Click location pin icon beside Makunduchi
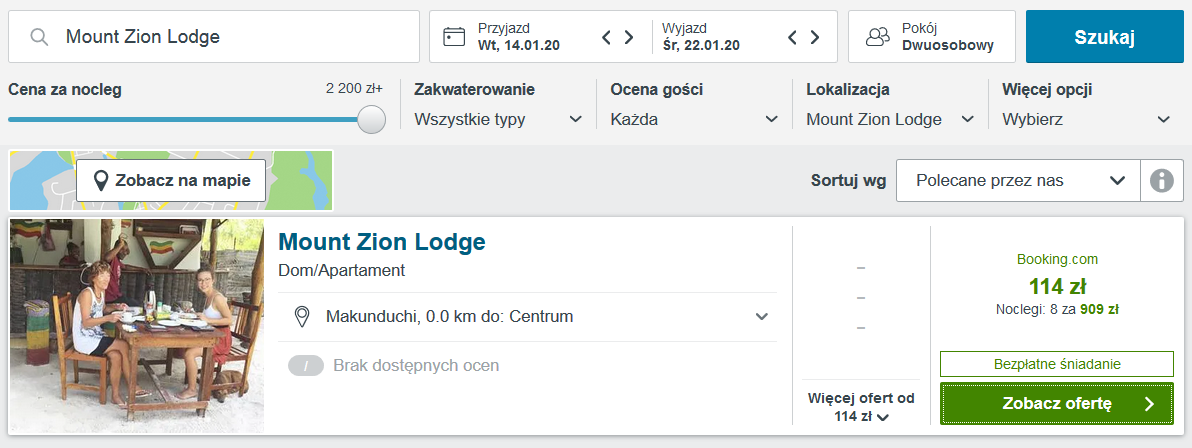The height and width of the screenshot is (448, 1192). (x=302, y=316)
